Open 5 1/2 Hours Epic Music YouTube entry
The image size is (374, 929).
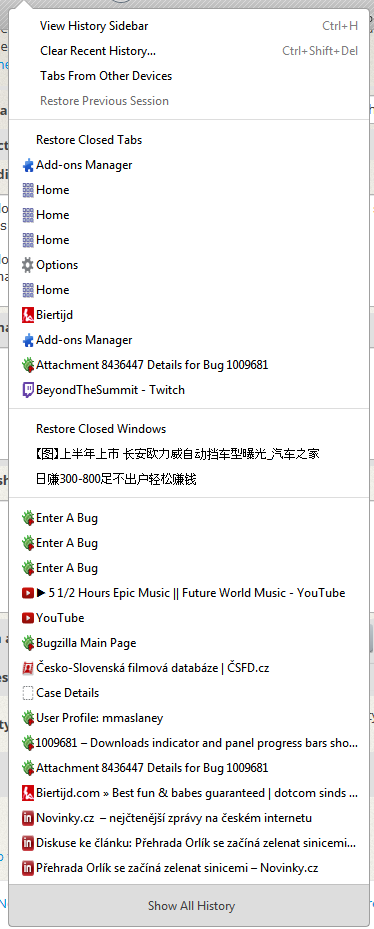[188, 592]
